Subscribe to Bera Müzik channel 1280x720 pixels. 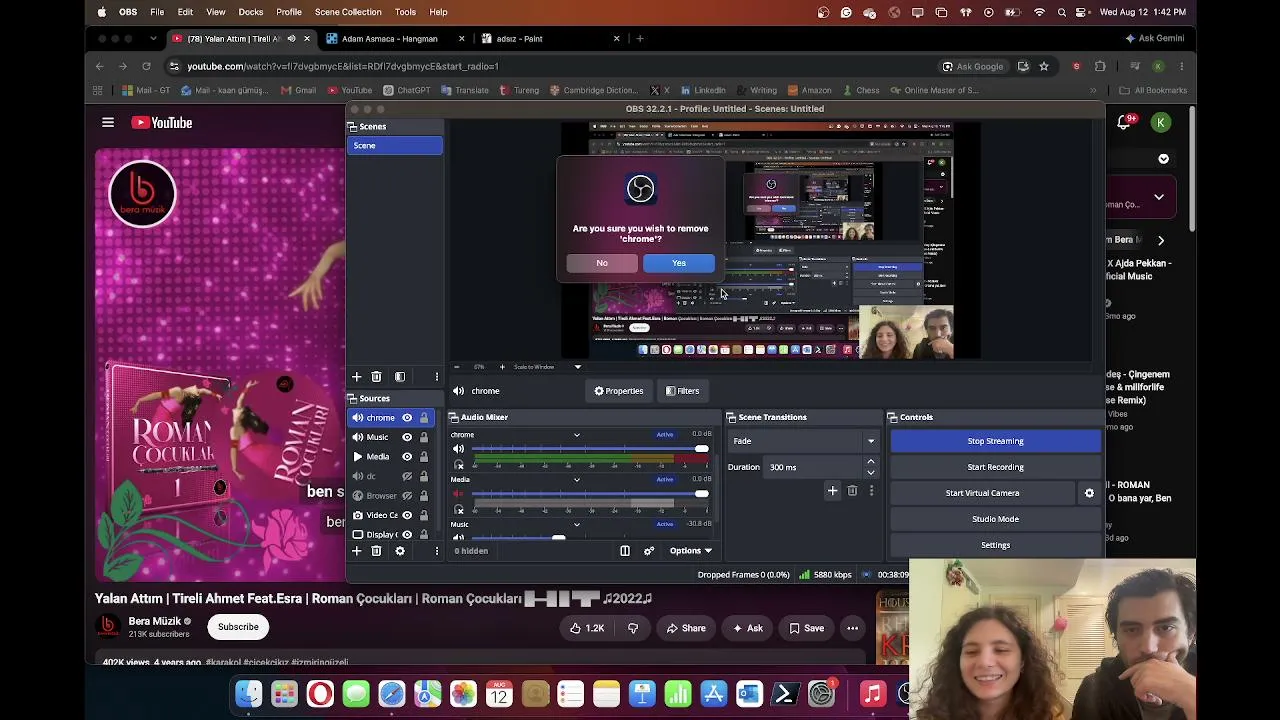point(238,627)
